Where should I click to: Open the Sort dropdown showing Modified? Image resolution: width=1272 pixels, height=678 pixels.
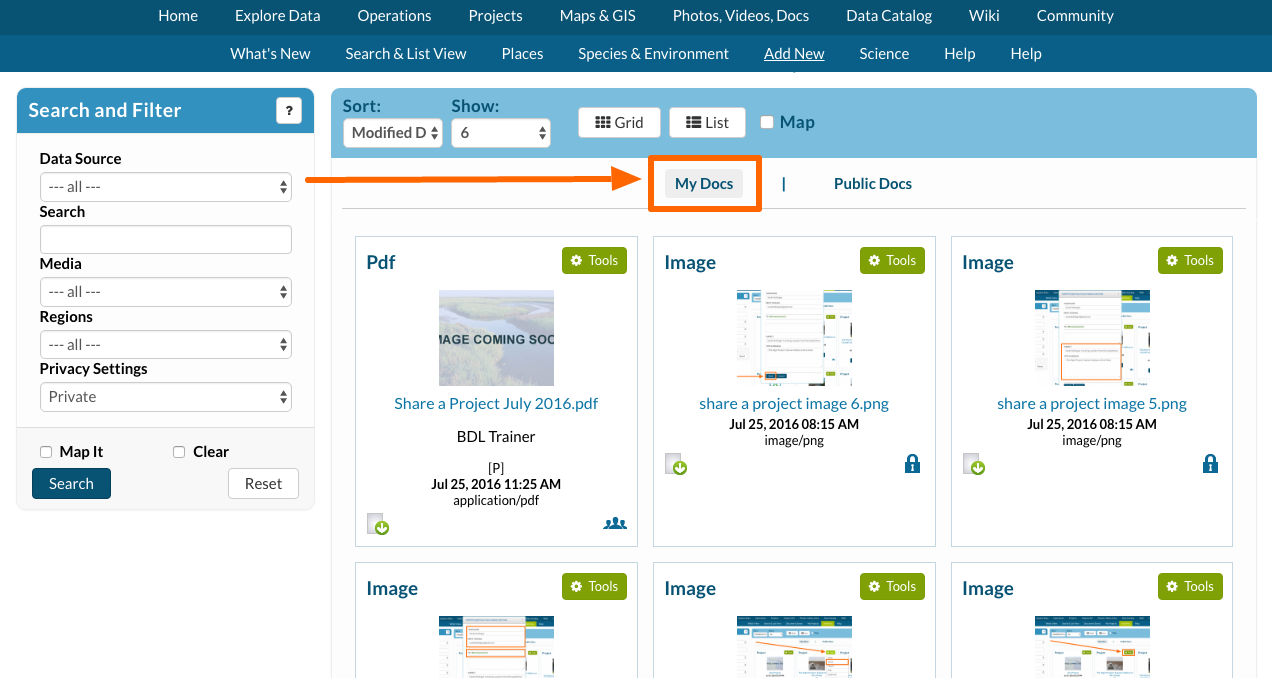coord(392,133)
